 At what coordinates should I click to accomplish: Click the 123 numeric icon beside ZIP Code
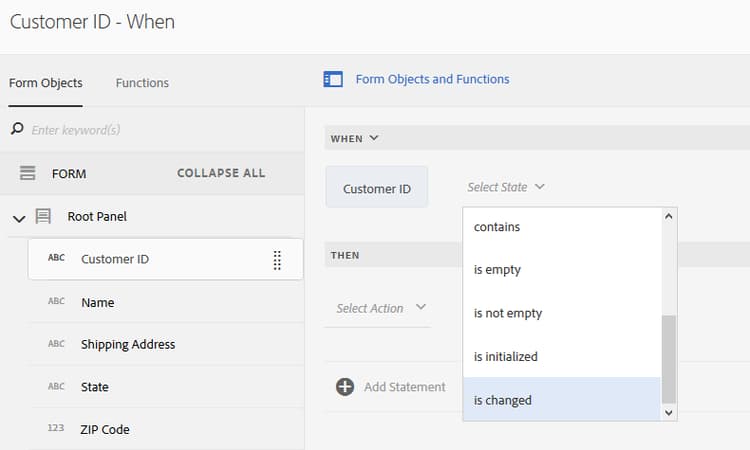pyautogui.click(x=56, y=429)
